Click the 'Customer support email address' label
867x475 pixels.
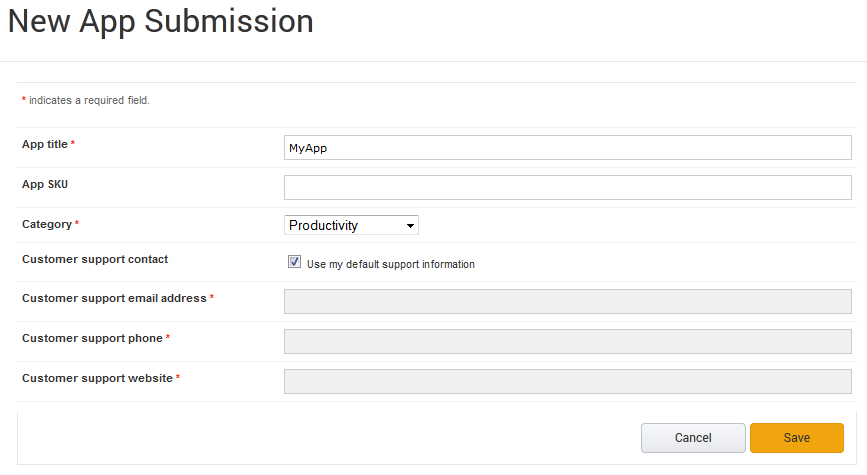coord(114,299)
